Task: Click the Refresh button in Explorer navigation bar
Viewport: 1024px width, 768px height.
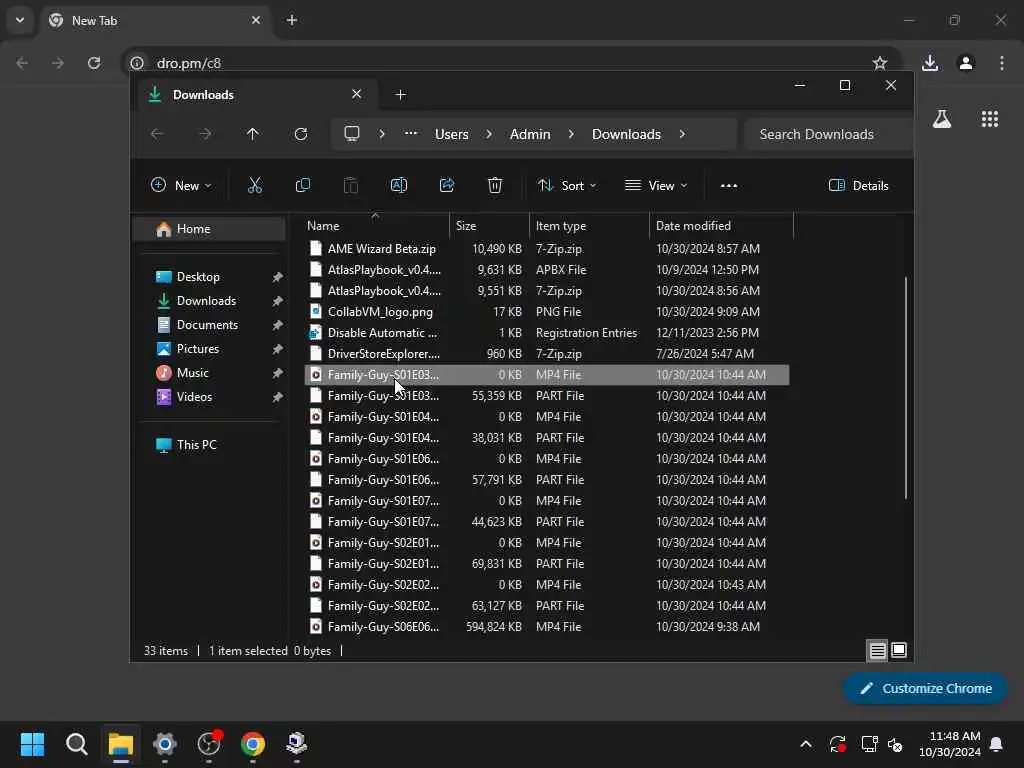Action: (x=301, y=134)
